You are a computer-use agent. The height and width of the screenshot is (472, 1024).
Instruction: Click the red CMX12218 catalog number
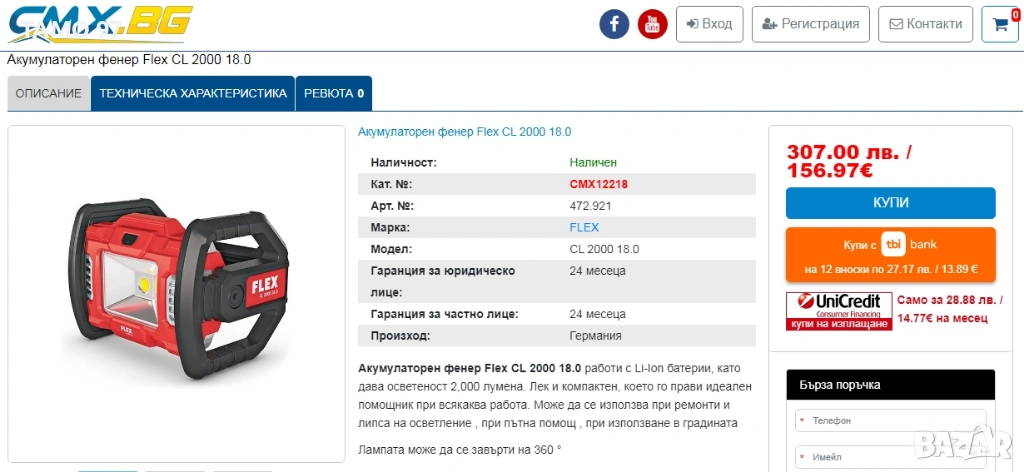[x=599, y=184]
